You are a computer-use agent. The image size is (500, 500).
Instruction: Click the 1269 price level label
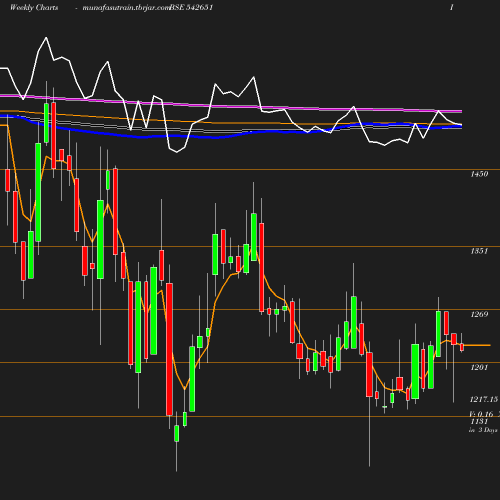479,314
